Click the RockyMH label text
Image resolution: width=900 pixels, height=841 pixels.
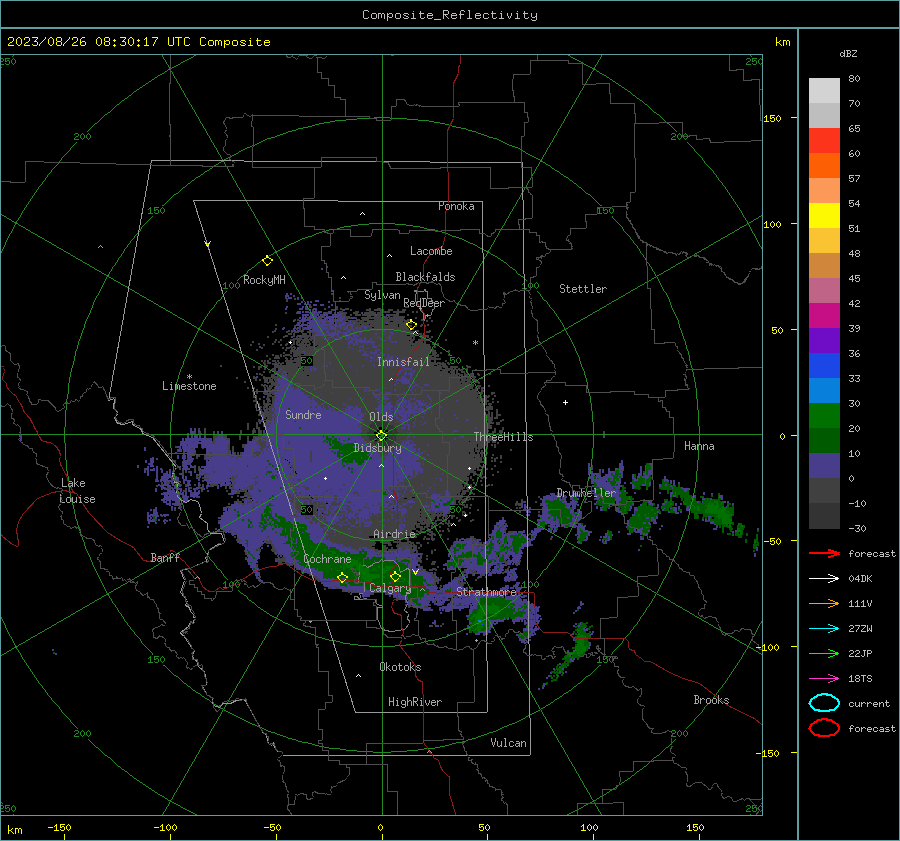[x=264, y=280]
